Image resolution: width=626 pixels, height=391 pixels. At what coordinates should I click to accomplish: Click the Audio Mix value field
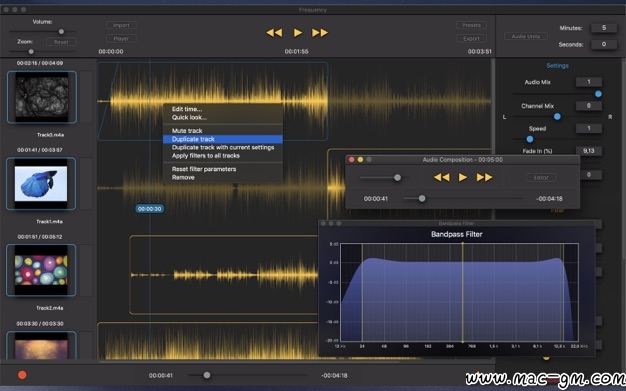tap(588, 82)
